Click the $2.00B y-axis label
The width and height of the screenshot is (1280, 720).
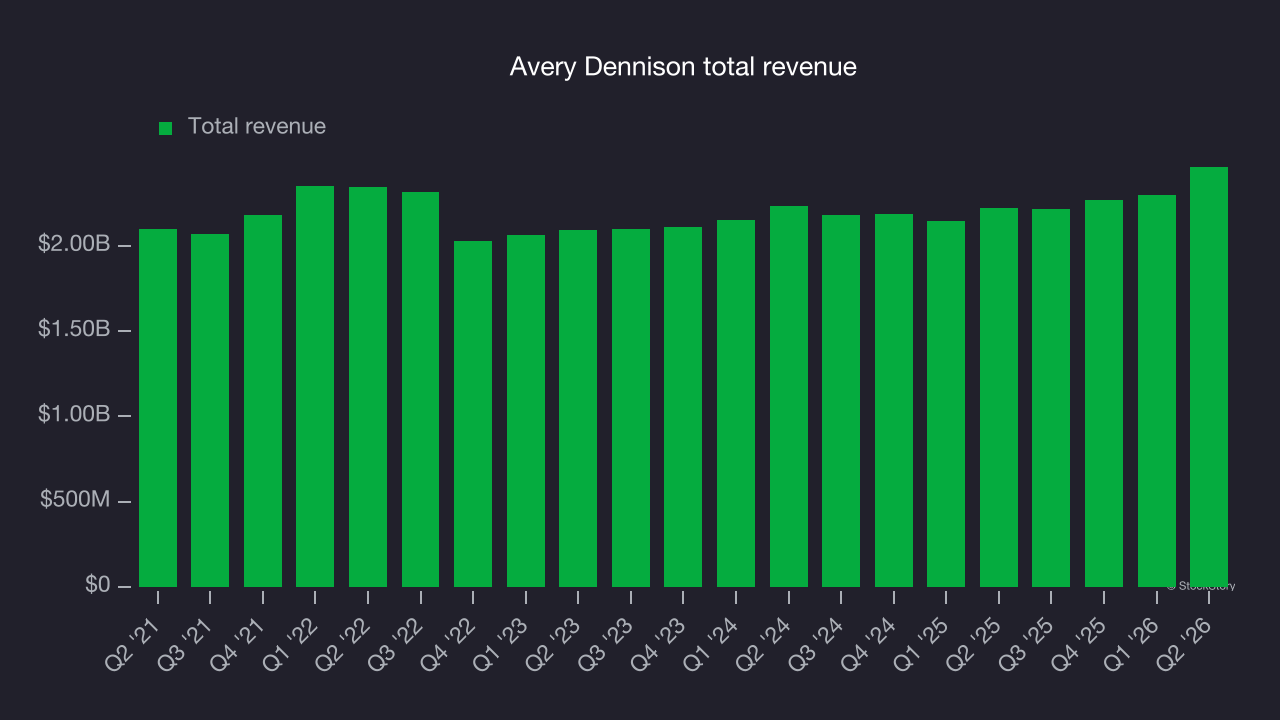74,245
